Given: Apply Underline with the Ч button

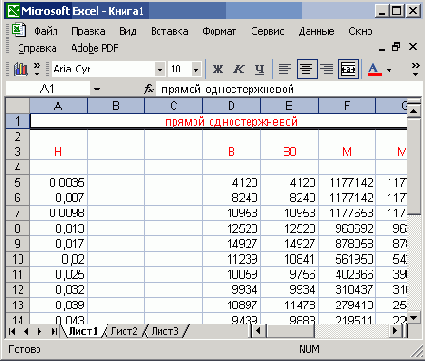Looking at the screenshot, I should (x=259, y=69).
